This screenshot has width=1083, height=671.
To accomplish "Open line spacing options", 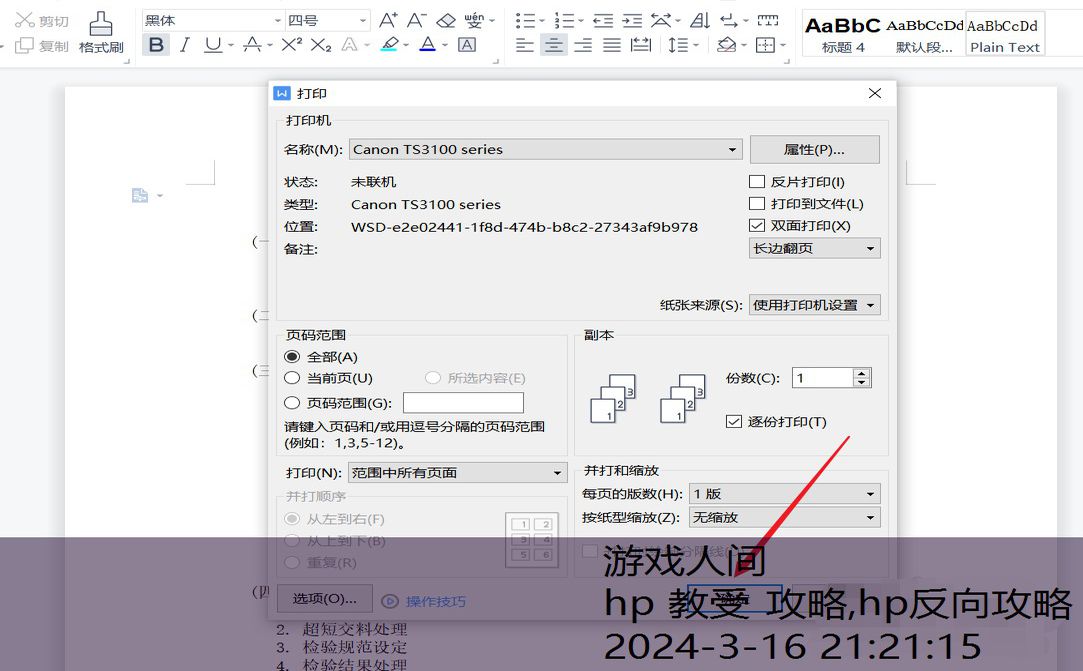I will point(678,46).
